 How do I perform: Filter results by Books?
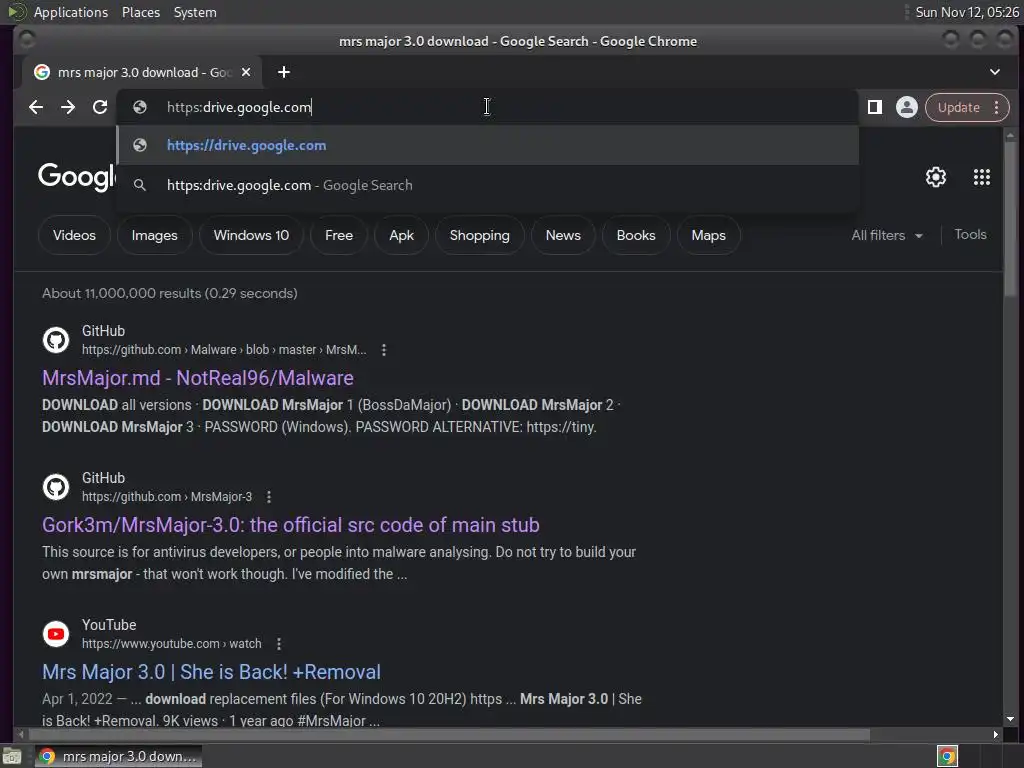pos(636,235)
